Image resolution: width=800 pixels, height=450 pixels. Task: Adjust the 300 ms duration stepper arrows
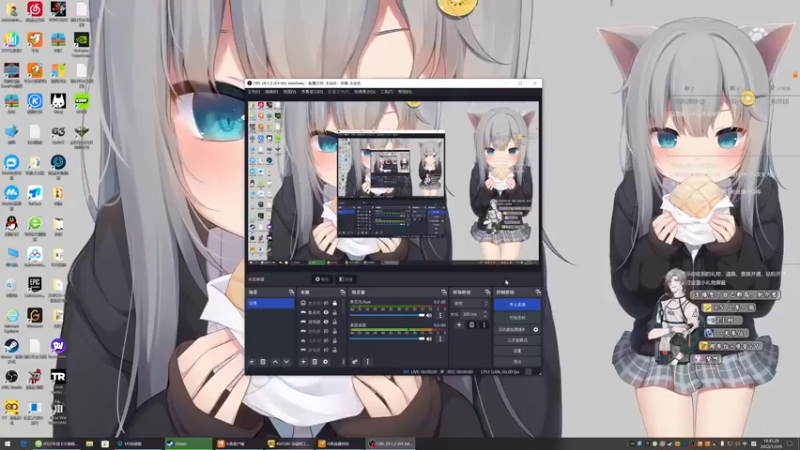click(485, 314)
